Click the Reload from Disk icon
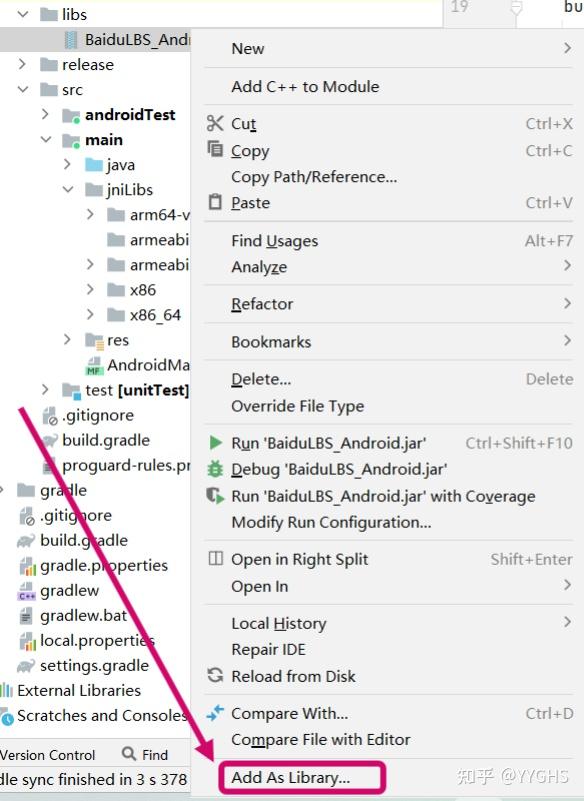584x801 pixels. 215,675
